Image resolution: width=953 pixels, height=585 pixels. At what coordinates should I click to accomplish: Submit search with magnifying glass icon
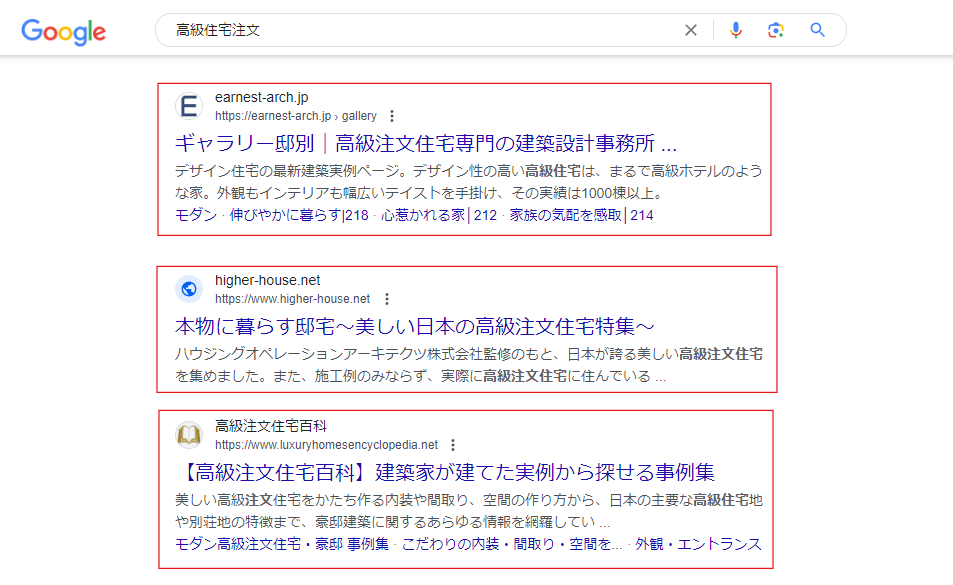[817, 30]
